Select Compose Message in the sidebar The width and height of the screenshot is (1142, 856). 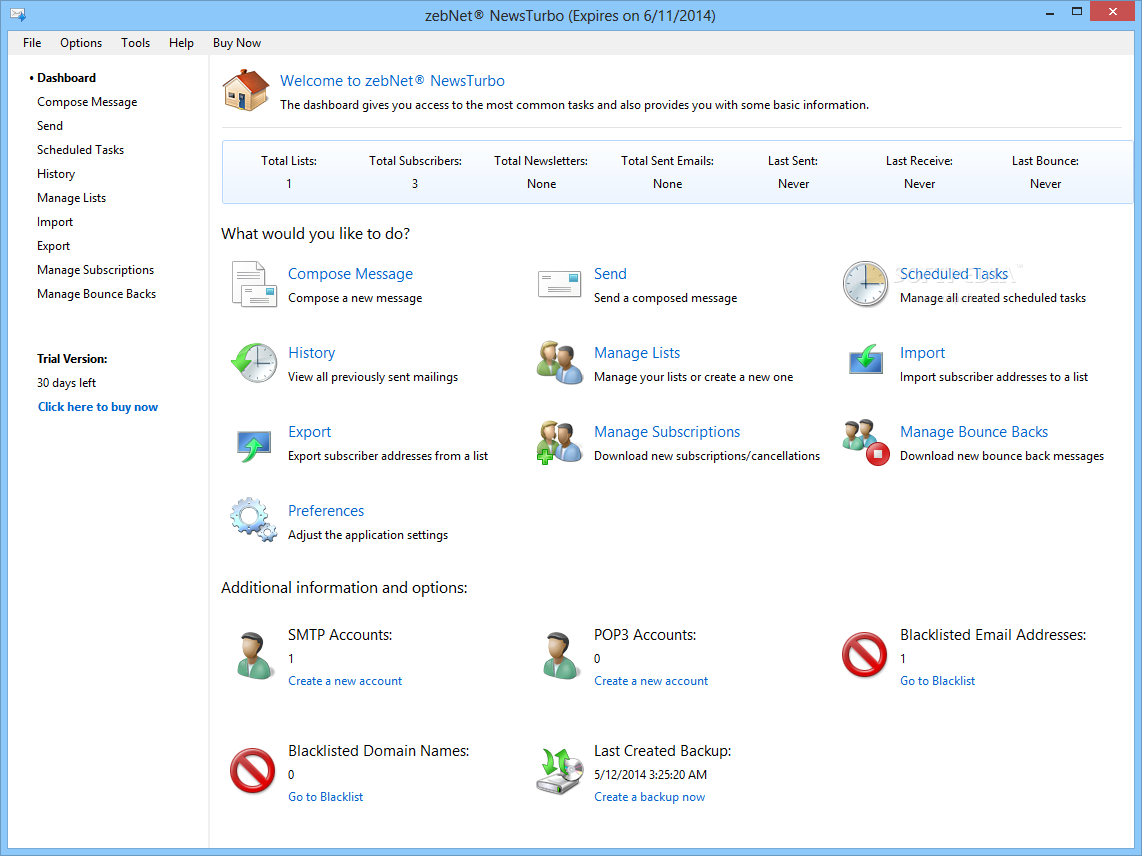[x=87, y=102]
